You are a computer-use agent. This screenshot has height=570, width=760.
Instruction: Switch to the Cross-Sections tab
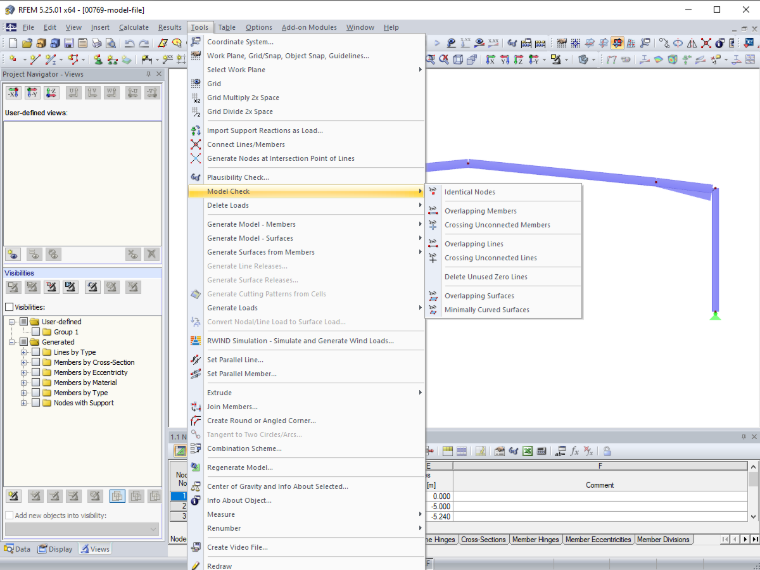point(483,539)
